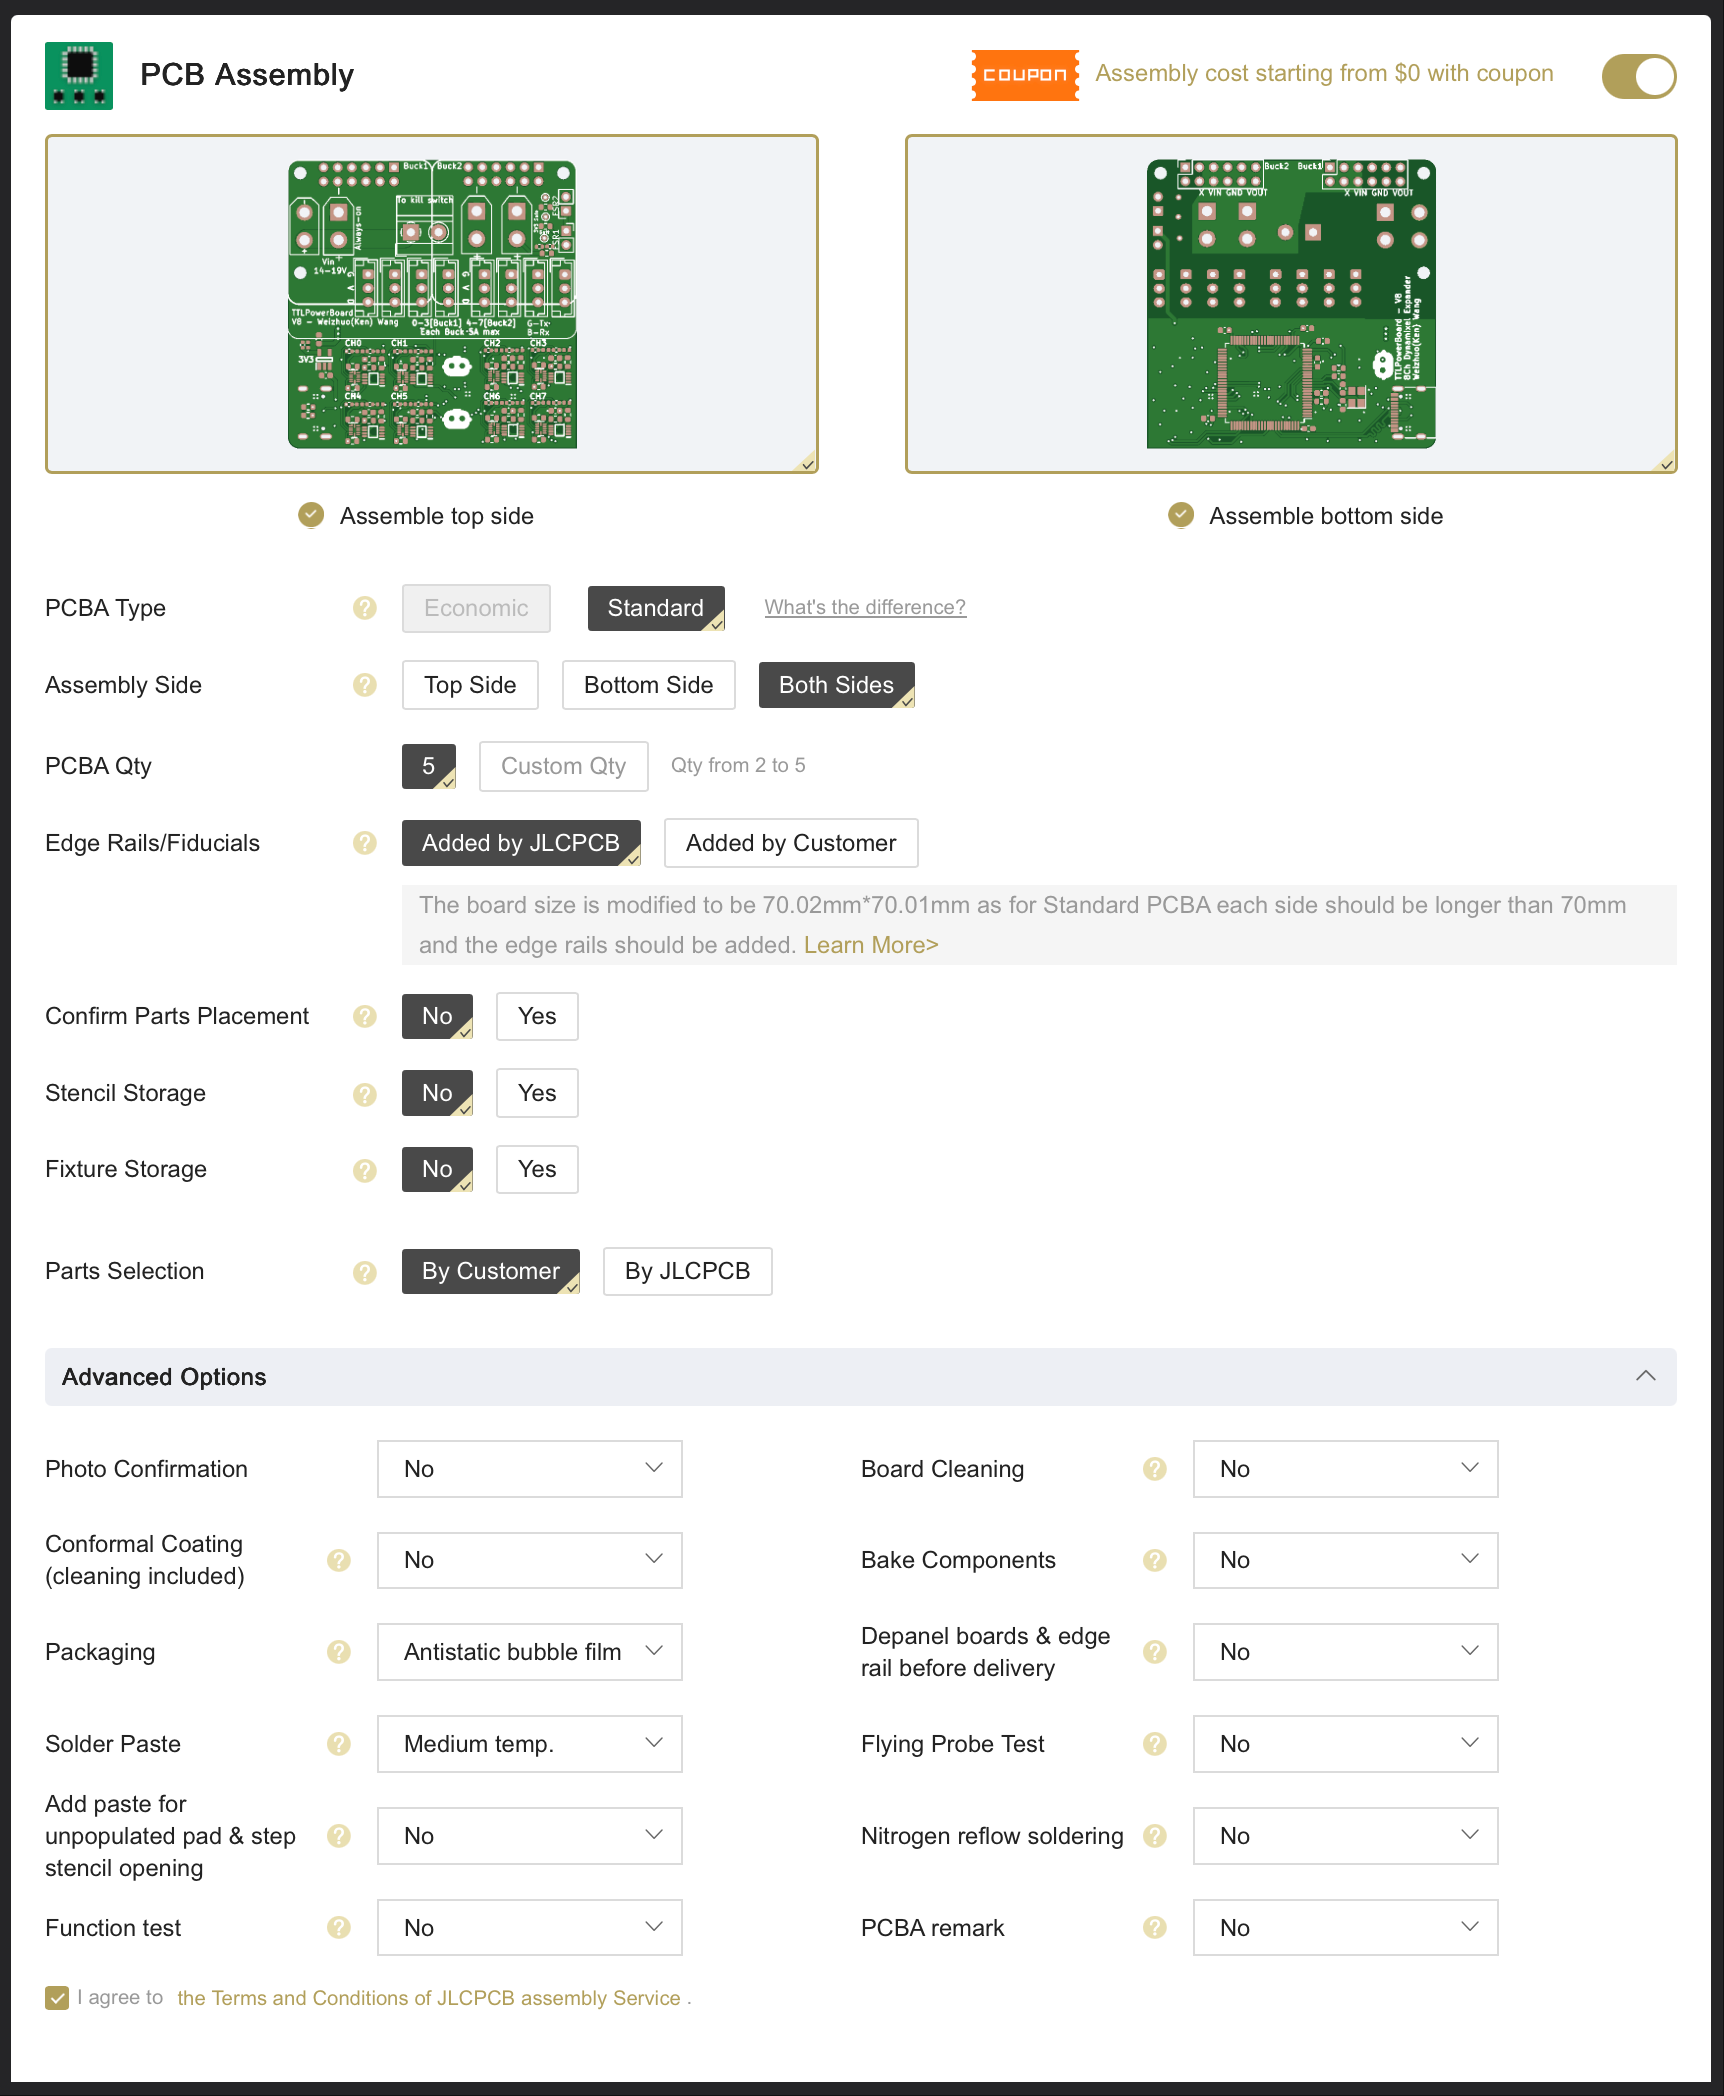
Task: Click the orange coupon badge icon
Action: (1024, 75)
